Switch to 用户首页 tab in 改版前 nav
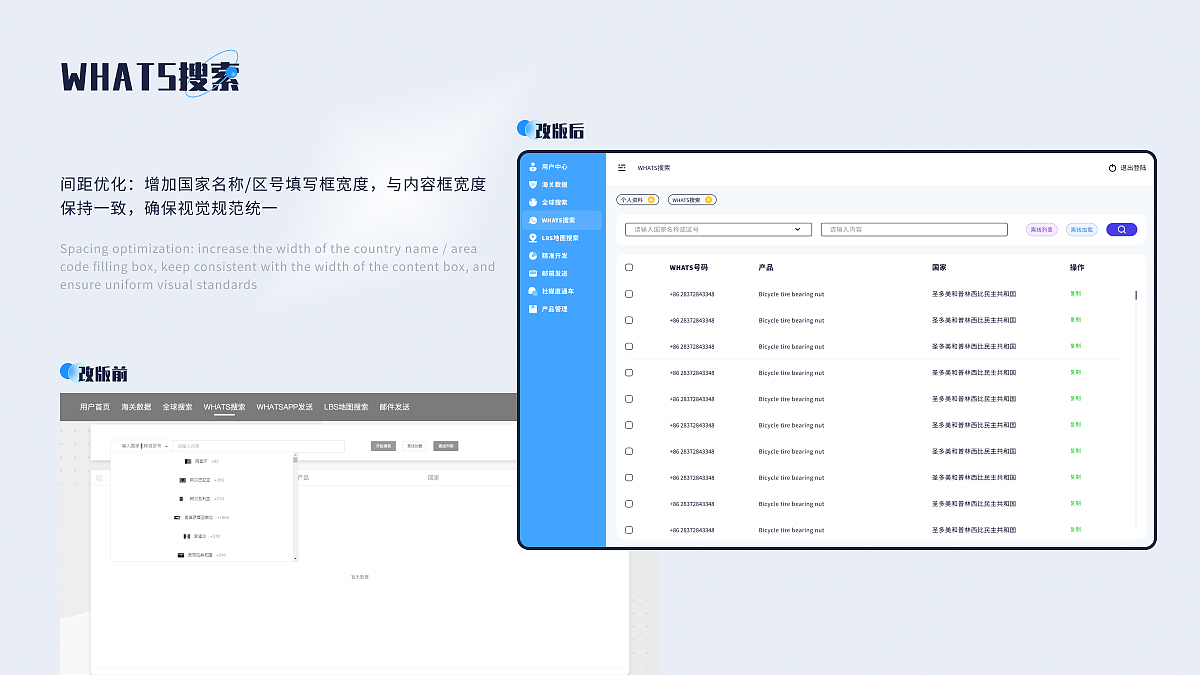The image size is (1200, 675). pyautogui.click(x=95, y=407)
